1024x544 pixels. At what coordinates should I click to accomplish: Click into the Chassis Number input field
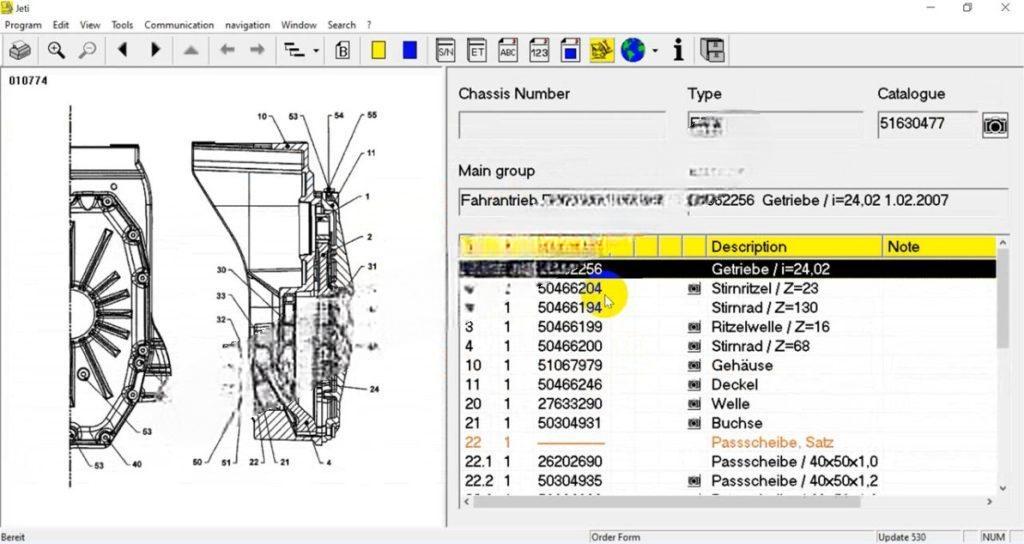point(561,125)
